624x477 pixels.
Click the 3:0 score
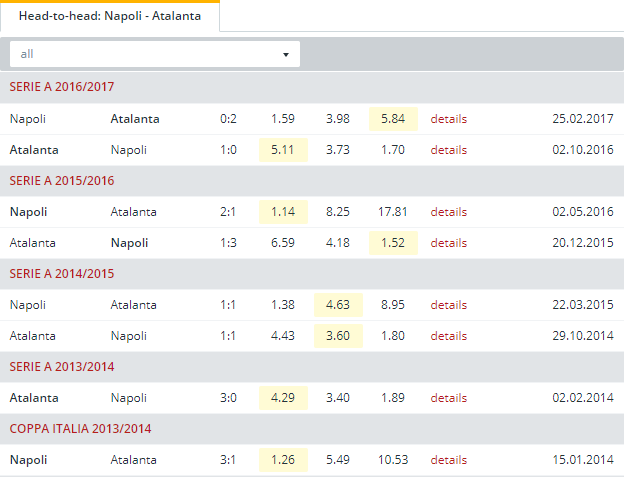point(228,398)
